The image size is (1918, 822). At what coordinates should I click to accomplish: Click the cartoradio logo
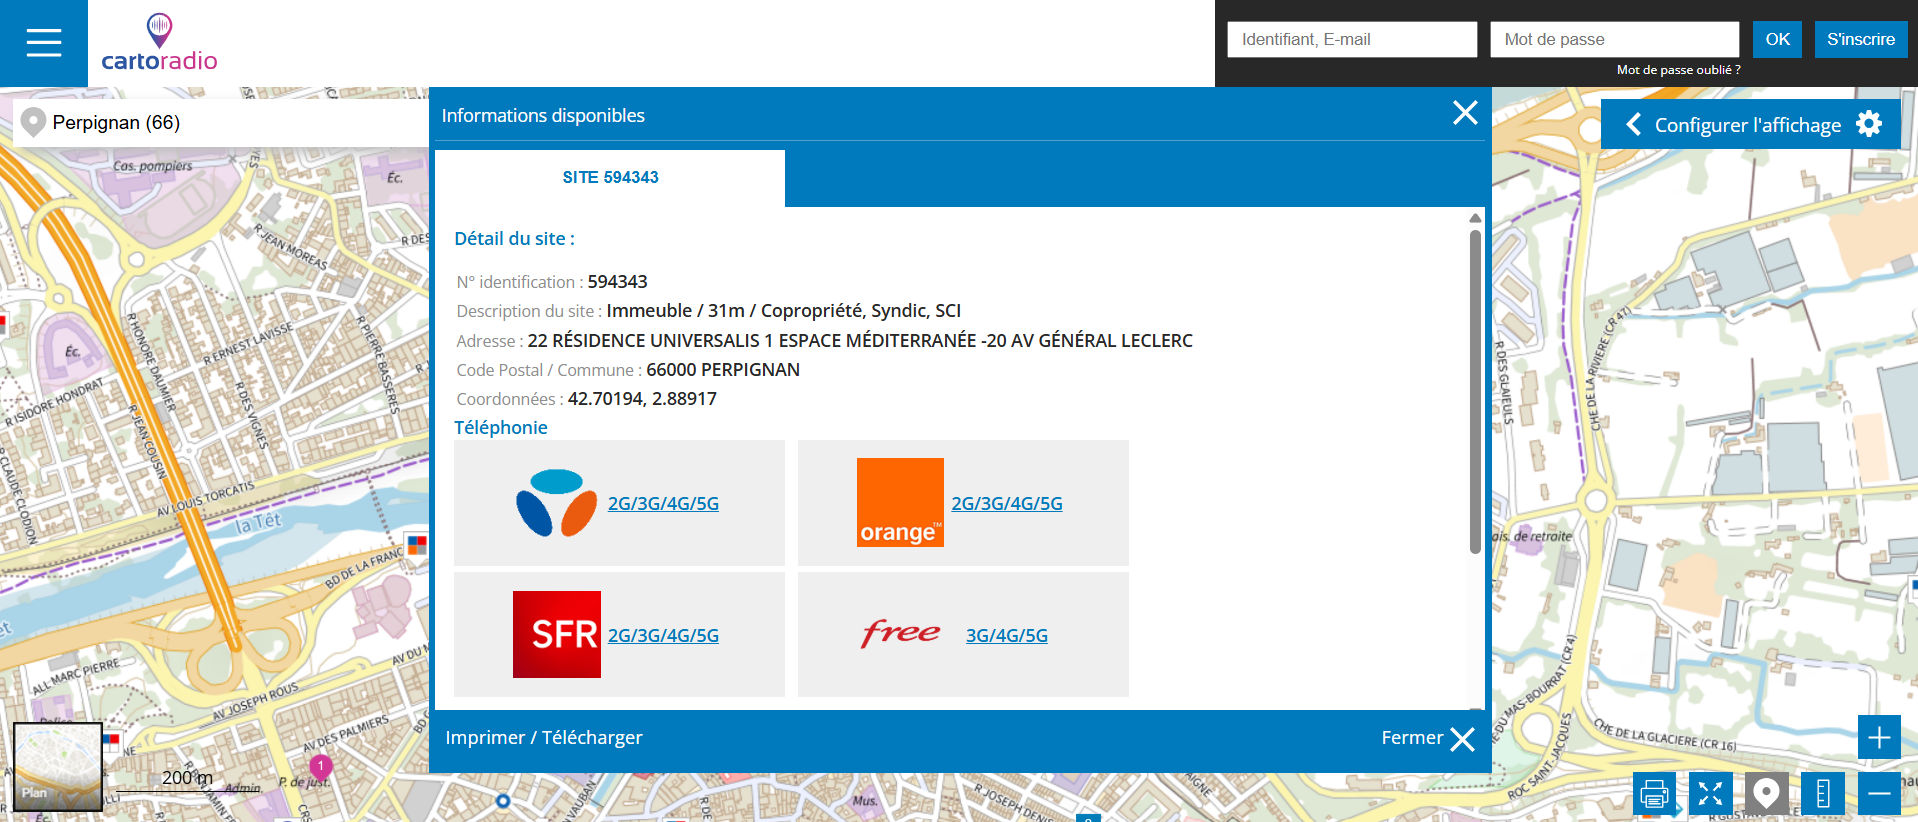pyautogui.click(x=159, y=43)
